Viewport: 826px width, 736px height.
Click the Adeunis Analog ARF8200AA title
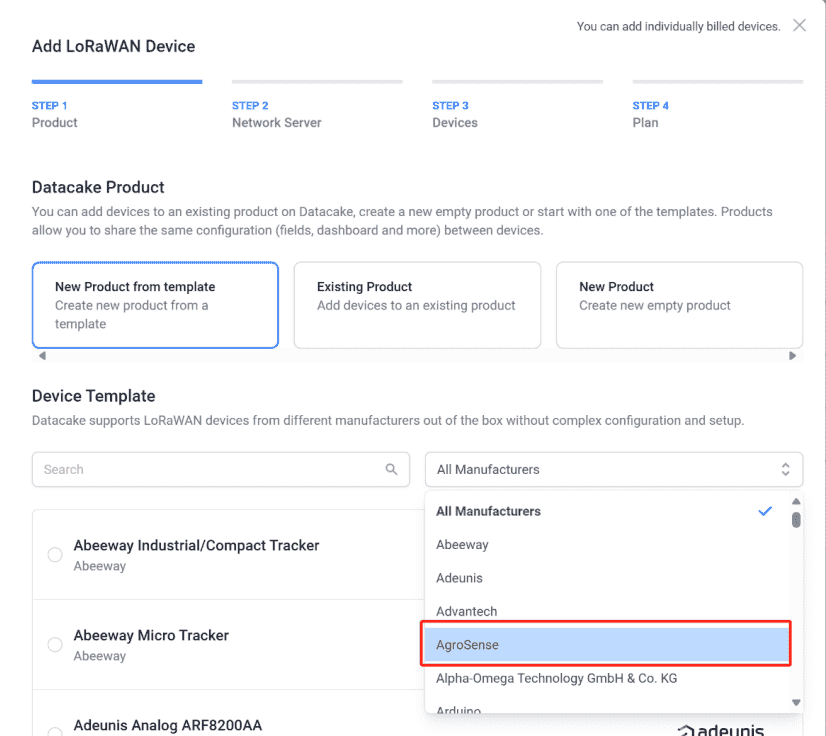pyautogui.click(x=168, y=725)
